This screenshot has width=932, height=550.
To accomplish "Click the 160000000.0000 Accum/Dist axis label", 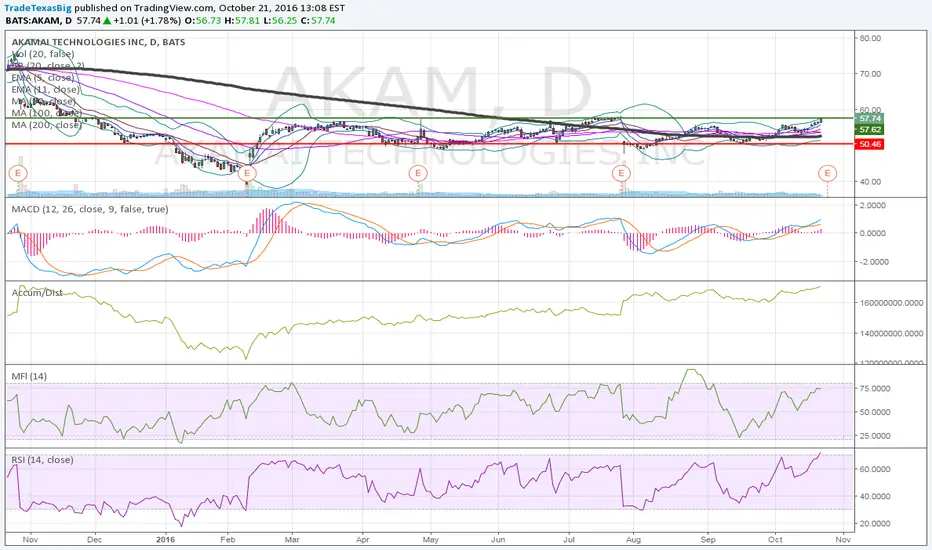I will (892, 303).
